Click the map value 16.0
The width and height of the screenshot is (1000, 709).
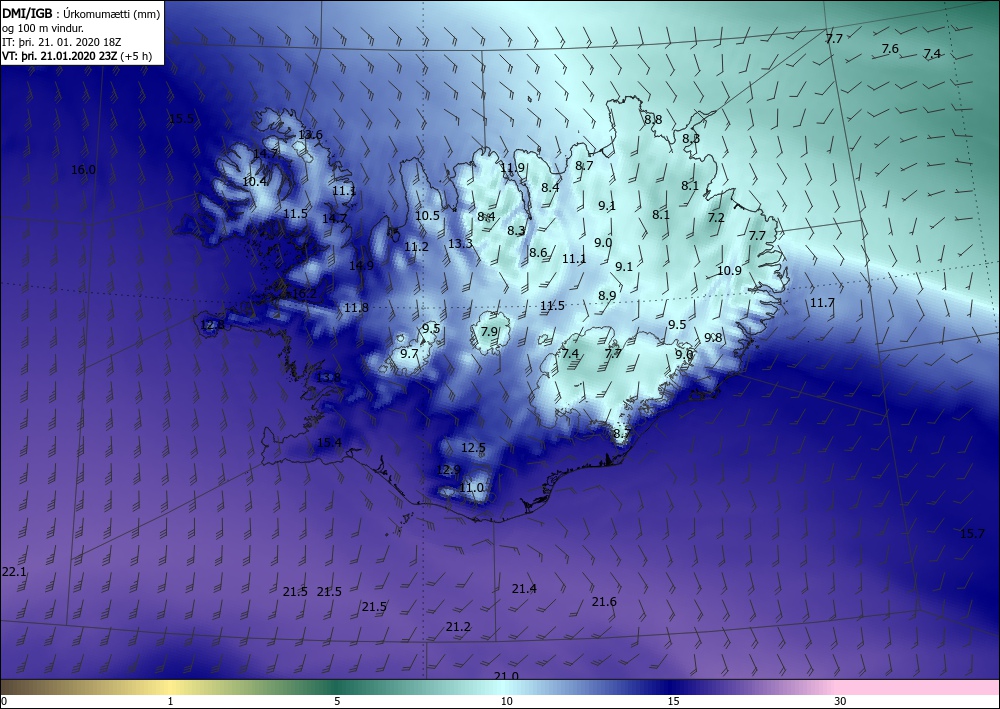pos(83,170)
